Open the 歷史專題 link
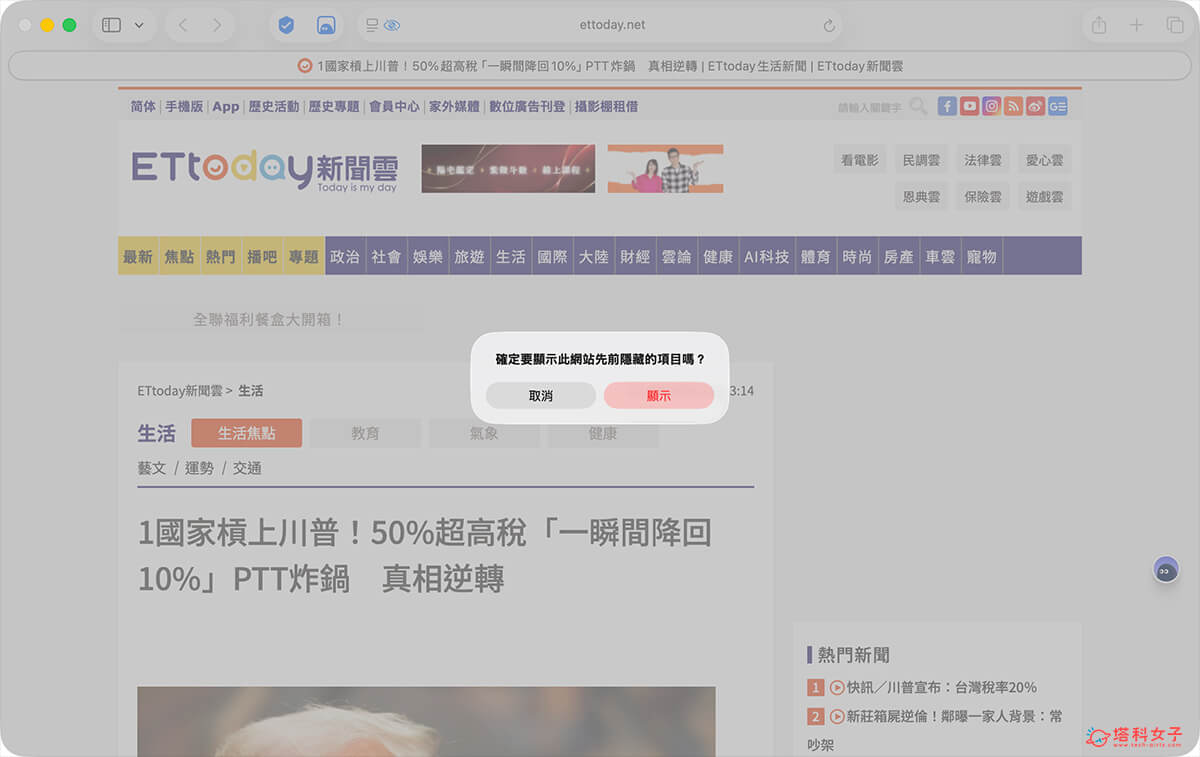The height and width of the screenshot is (757, 1200). [334, 106]
